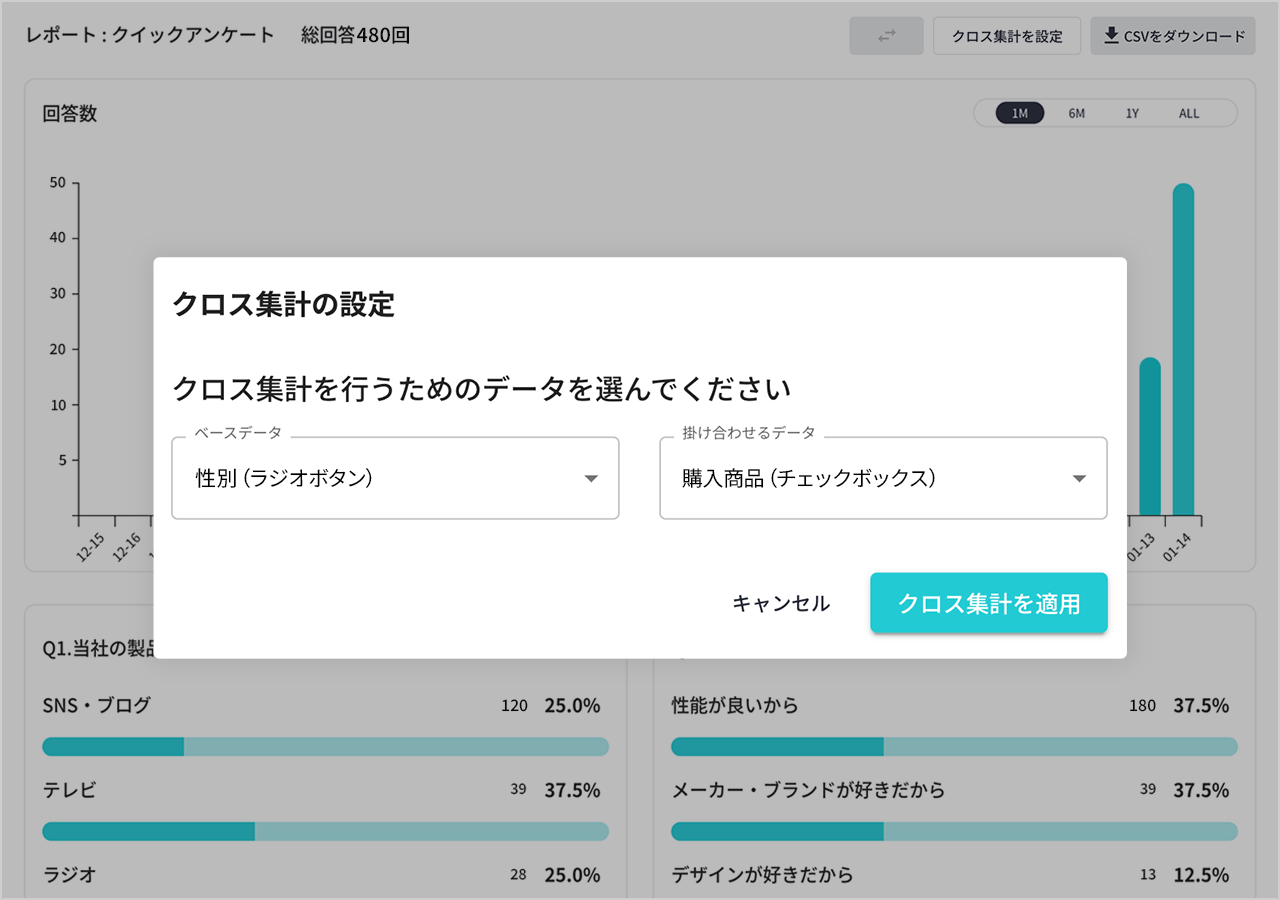Click the 性能が良いから result bar
This screenshot has width=1280, height=900.
pos(955,746)
